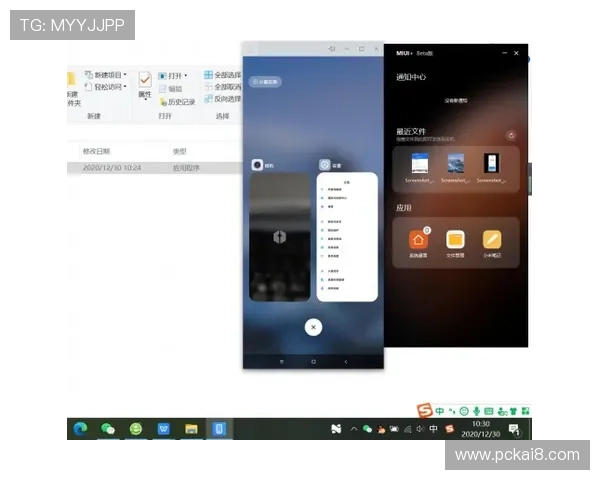The image size is (600, 480).
Task: Open WeChat from the taskbar
Action: 108,429
